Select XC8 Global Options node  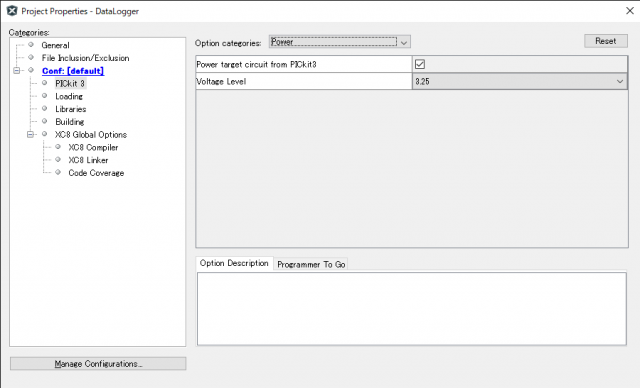tap(91, 135)
